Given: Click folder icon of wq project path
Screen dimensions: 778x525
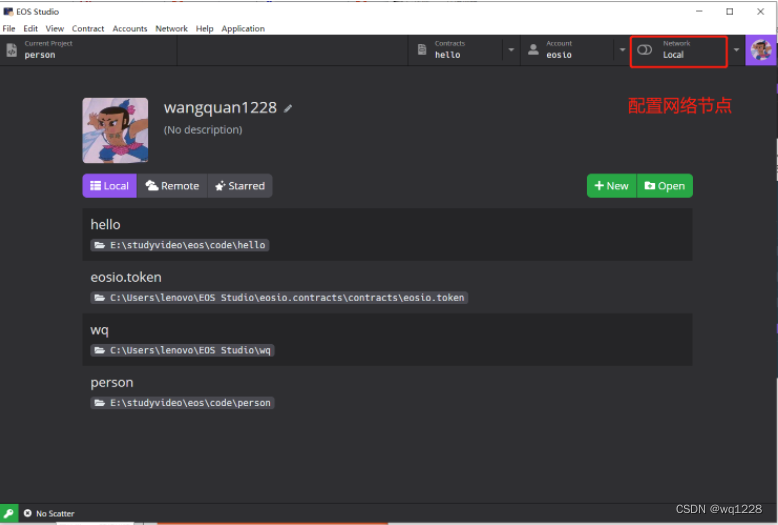Looking at the screenshot, I should pos(100,350).
